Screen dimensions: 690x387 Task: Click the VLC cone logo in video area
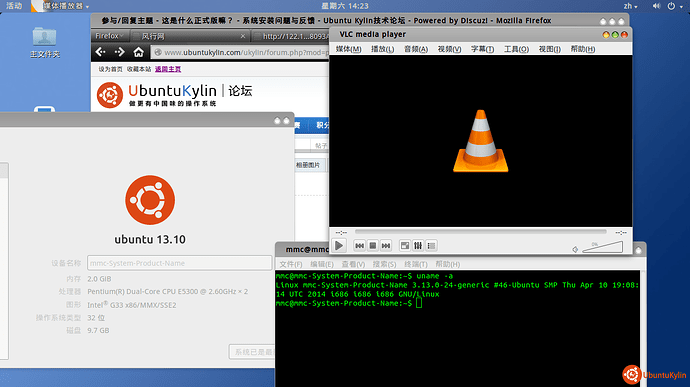tap(481, 141)
